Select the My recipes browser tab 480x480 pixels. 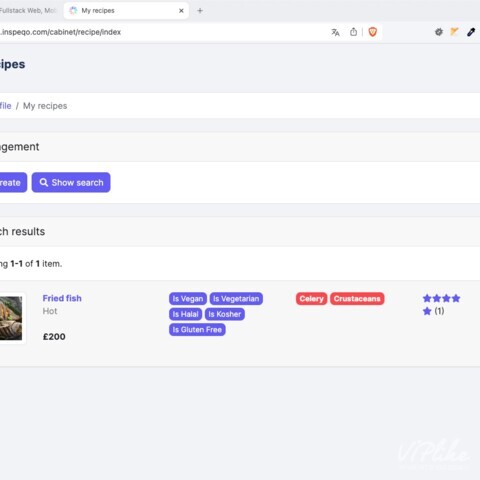(126, 11)
